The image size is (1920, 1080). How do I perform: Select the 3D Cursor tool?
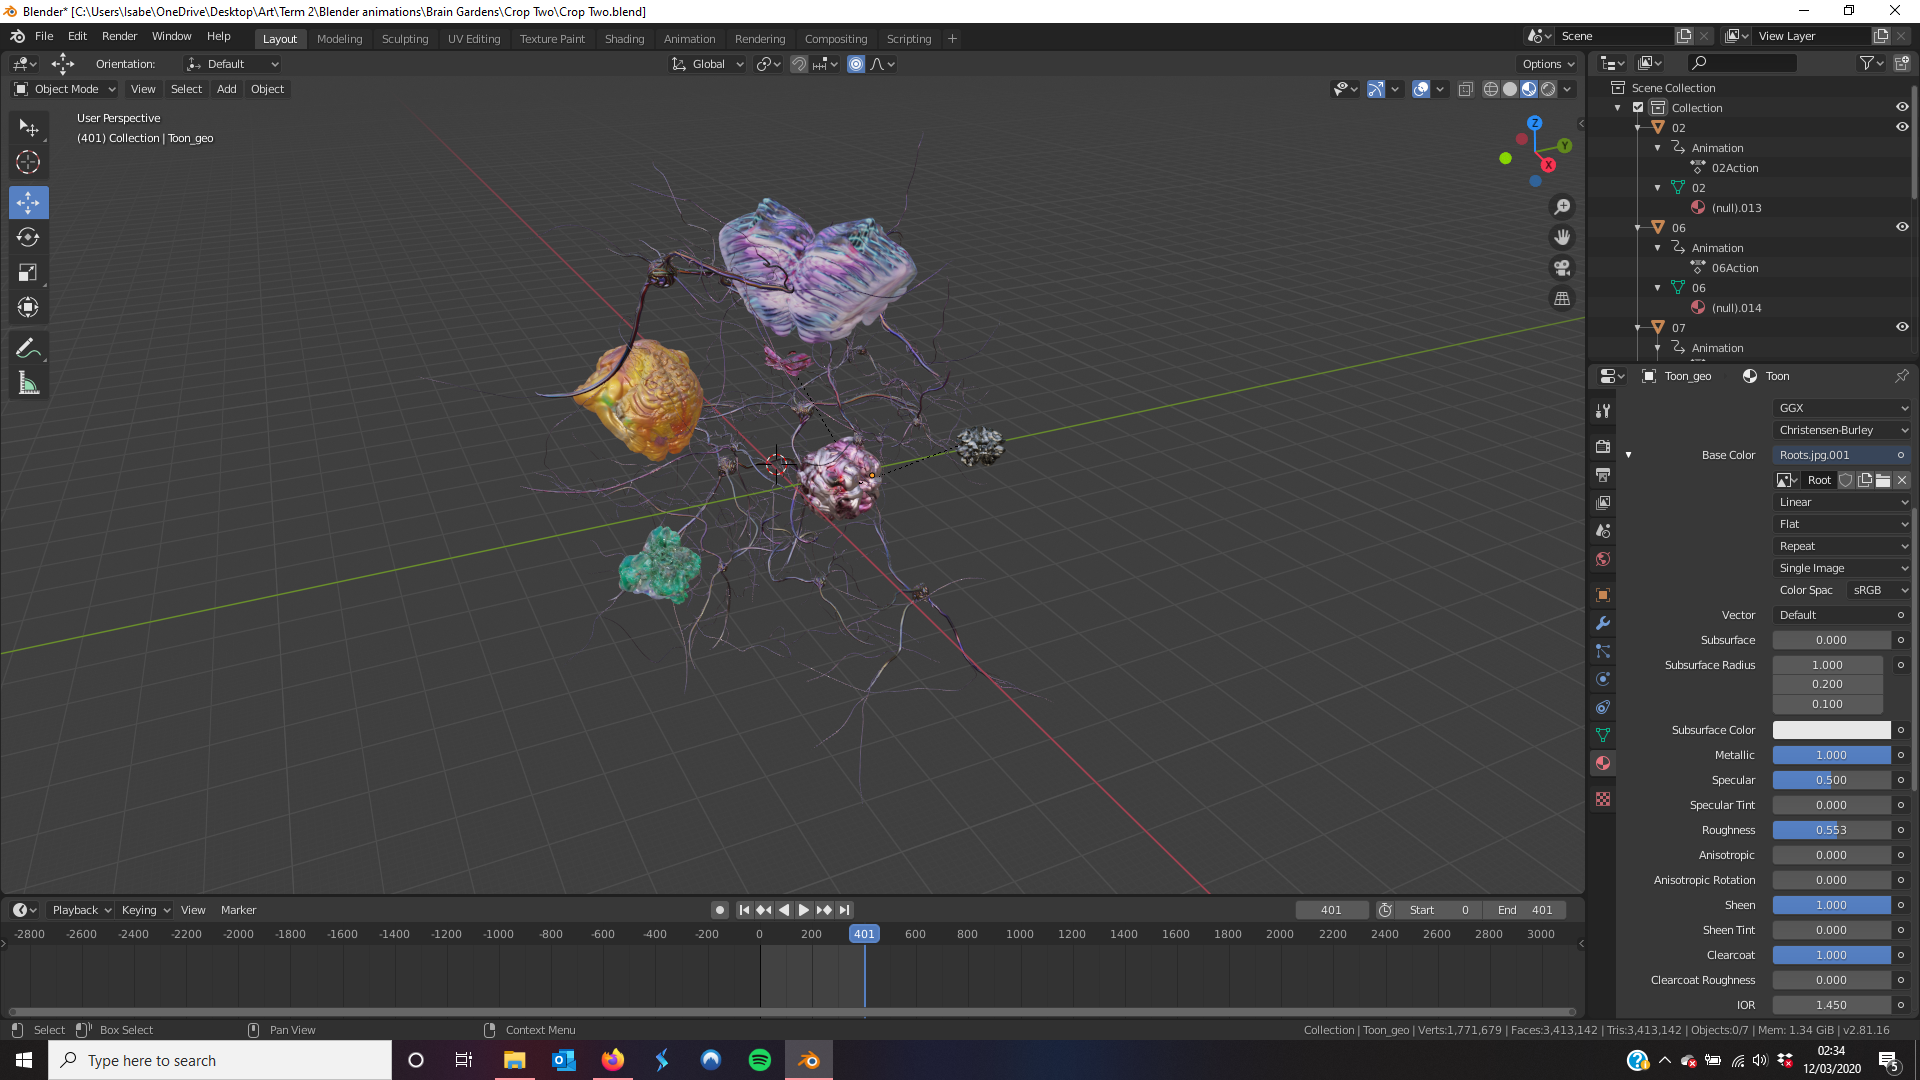pos(28,162)
